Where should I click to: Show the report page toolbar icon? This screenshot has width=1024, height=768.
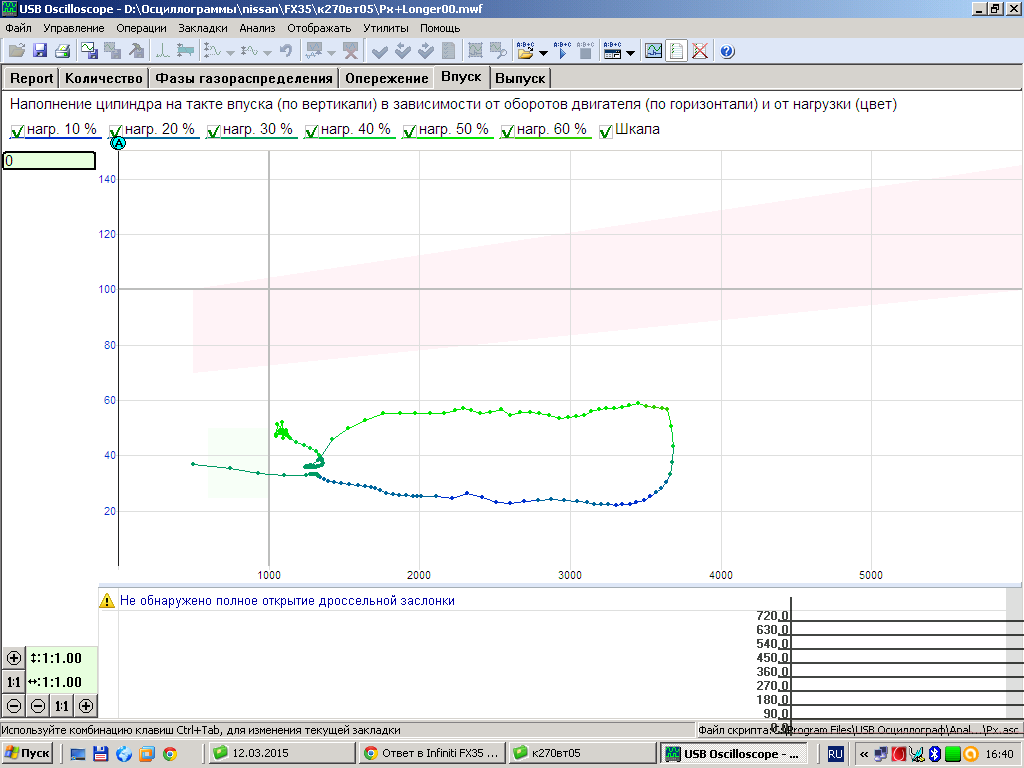[x=677, y=51]
